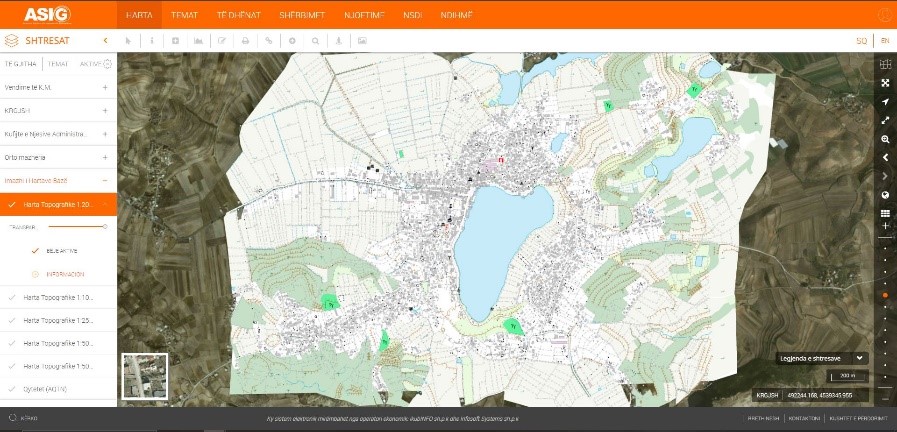The width and height of the screenshot is (897, 432).
Task: Click the full extent arrows icon
Action: click(x=885, y=83)
